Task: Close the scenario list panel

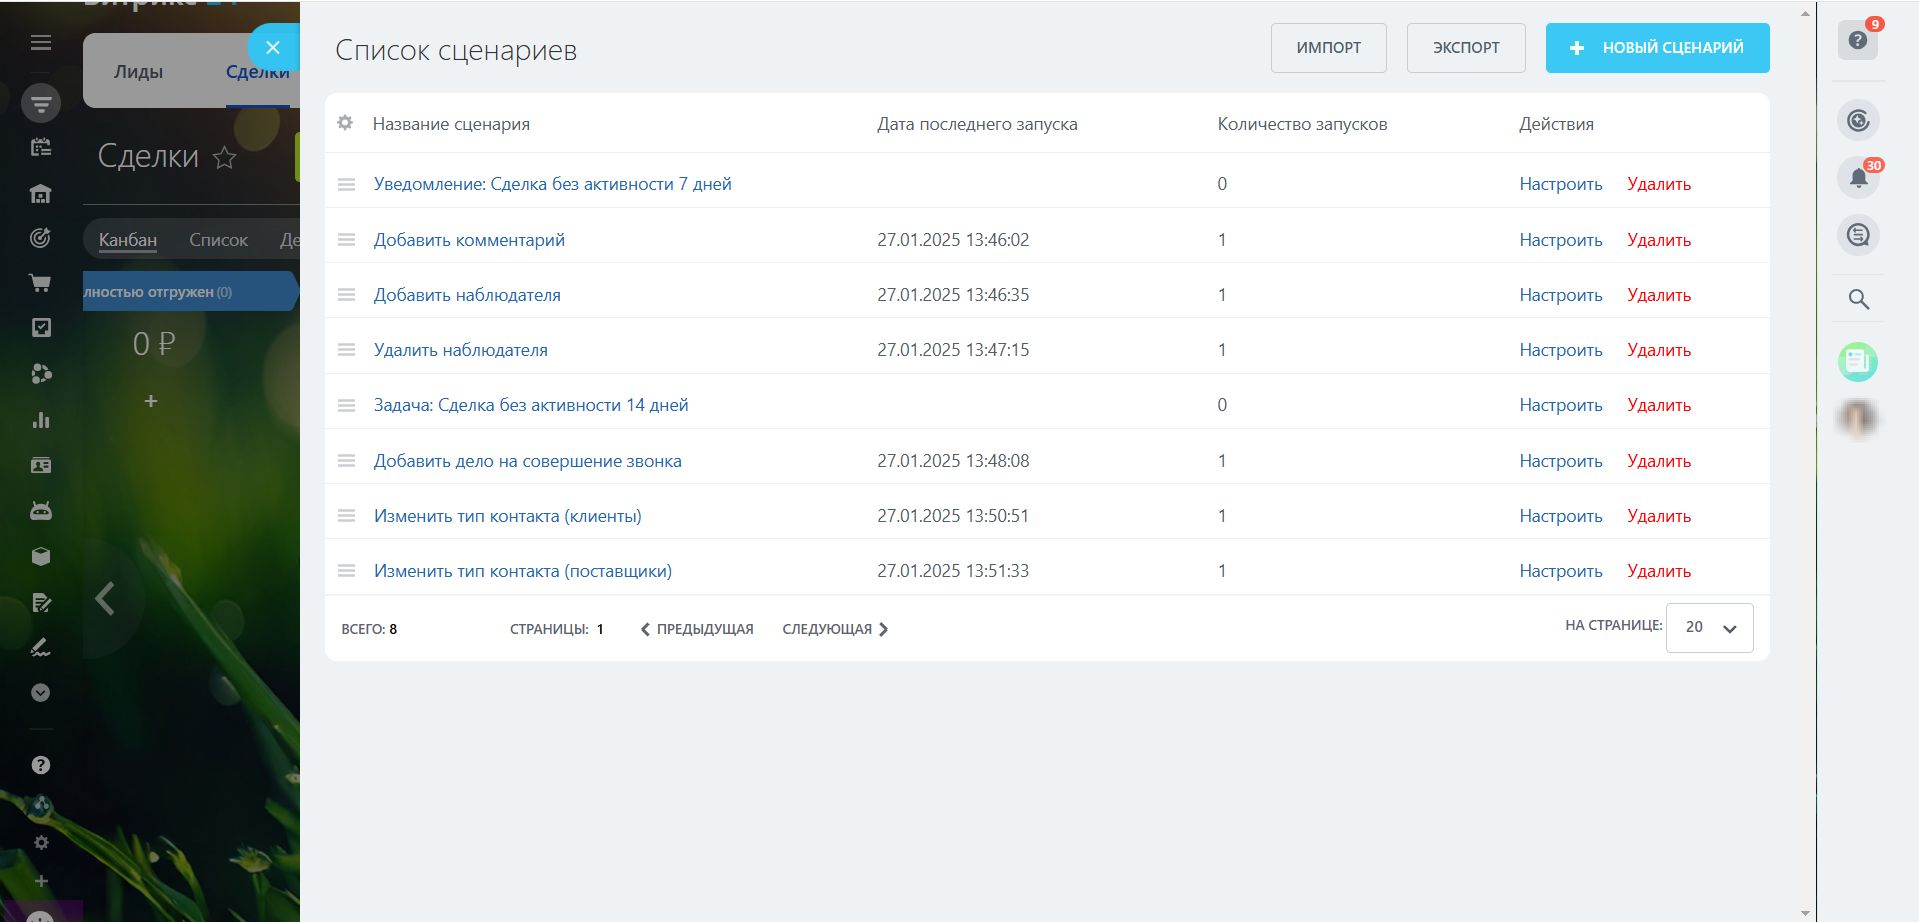Action: click(x=272, y=47)
